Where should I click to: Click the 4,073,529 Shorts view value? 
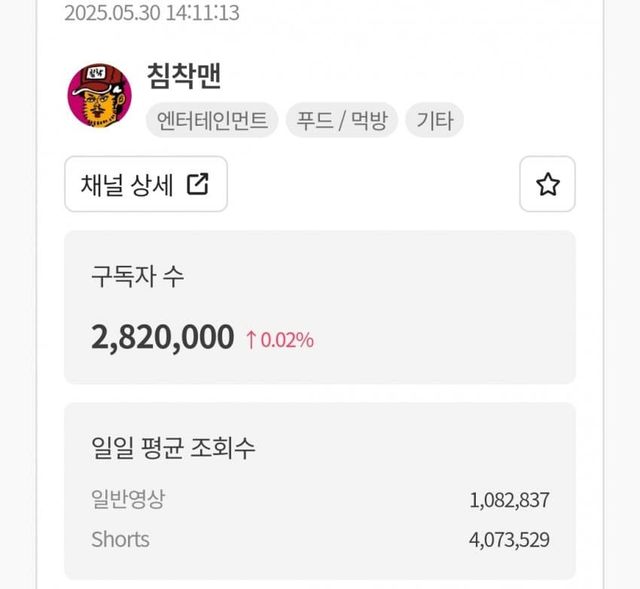pyautogui.click(x=508, y=540)
